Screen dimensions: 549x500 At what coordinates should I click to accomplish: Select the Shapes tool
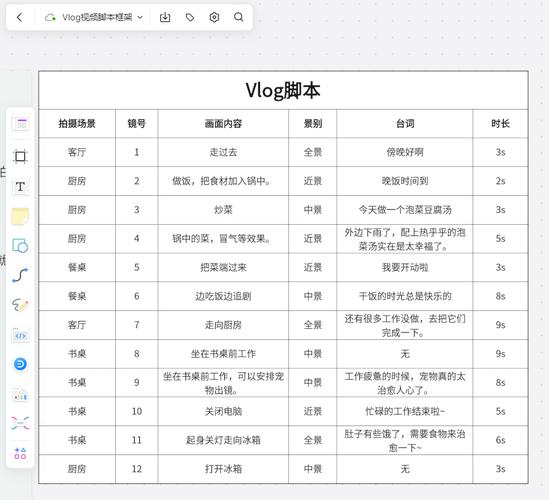pos(20,246)
